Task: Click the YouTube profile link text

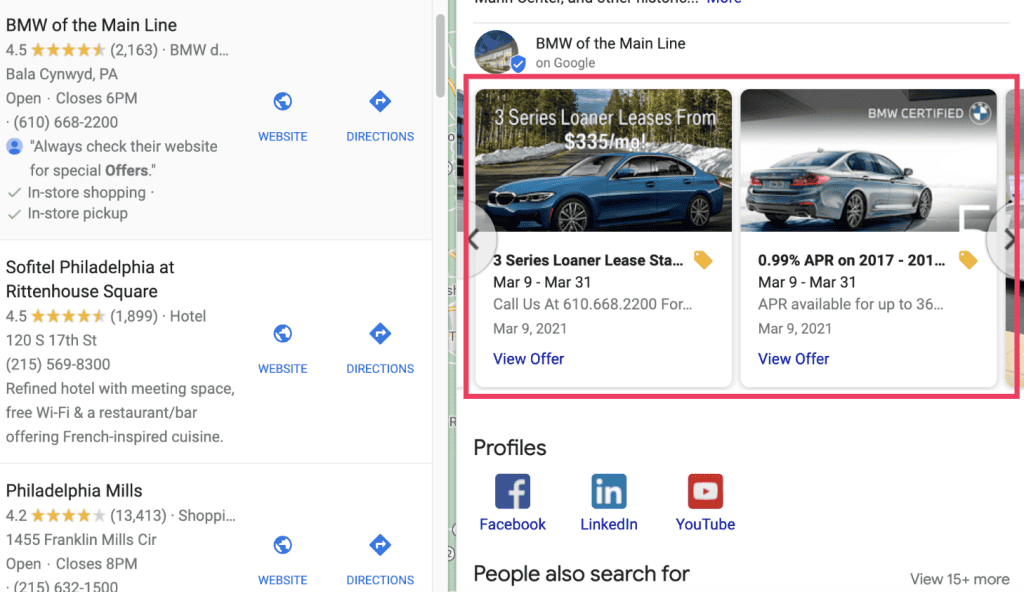Action: [705, 524]
